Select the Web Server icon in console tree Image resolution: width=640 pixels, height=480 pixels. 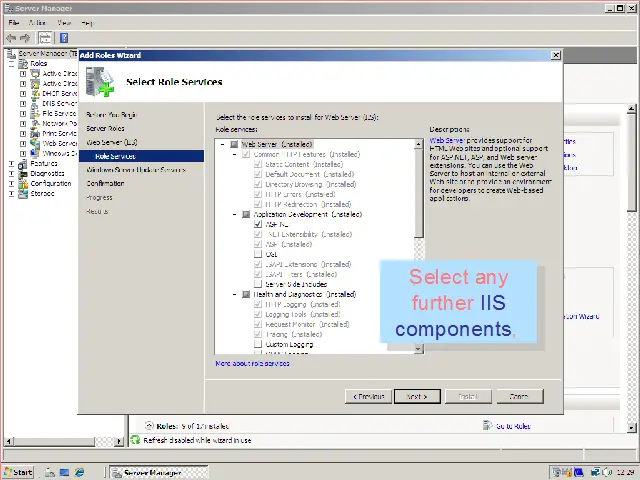point(36,143)
